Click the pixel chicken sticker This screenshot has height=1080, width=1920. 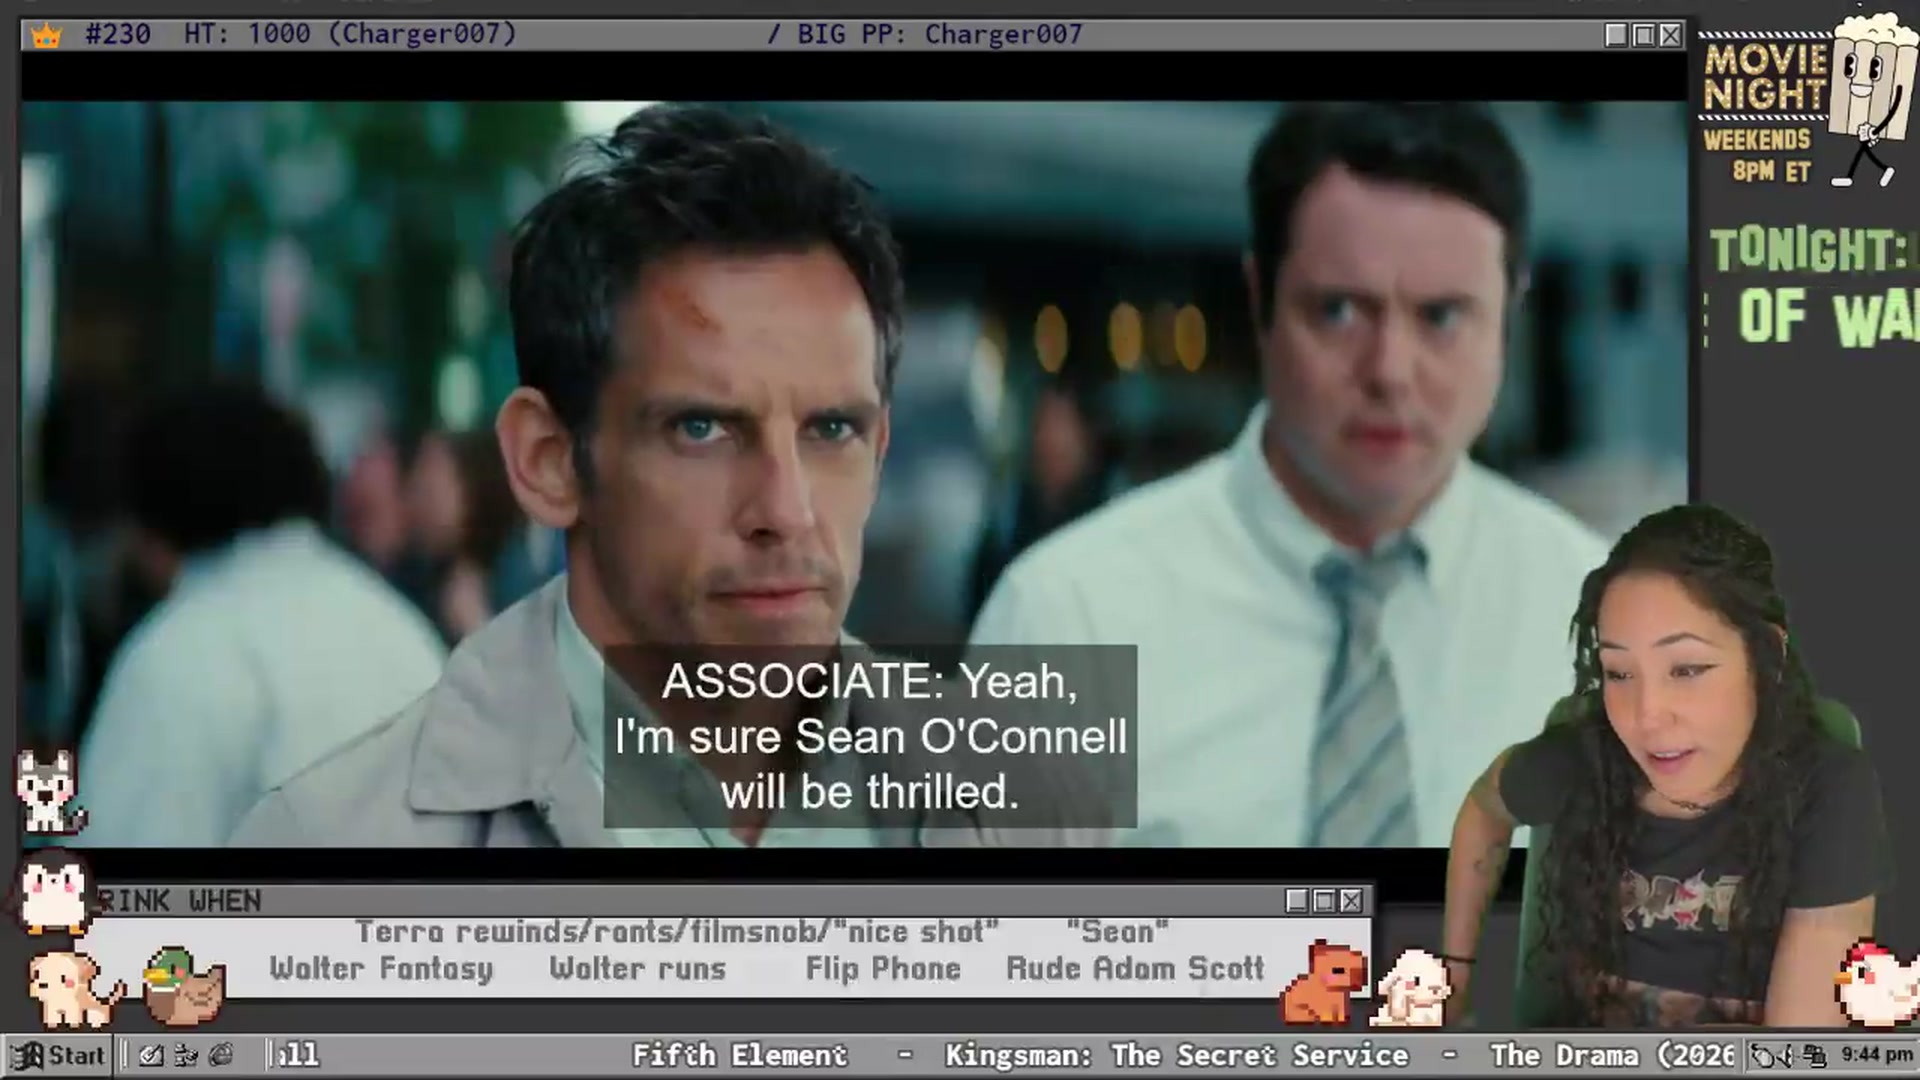1877,984
